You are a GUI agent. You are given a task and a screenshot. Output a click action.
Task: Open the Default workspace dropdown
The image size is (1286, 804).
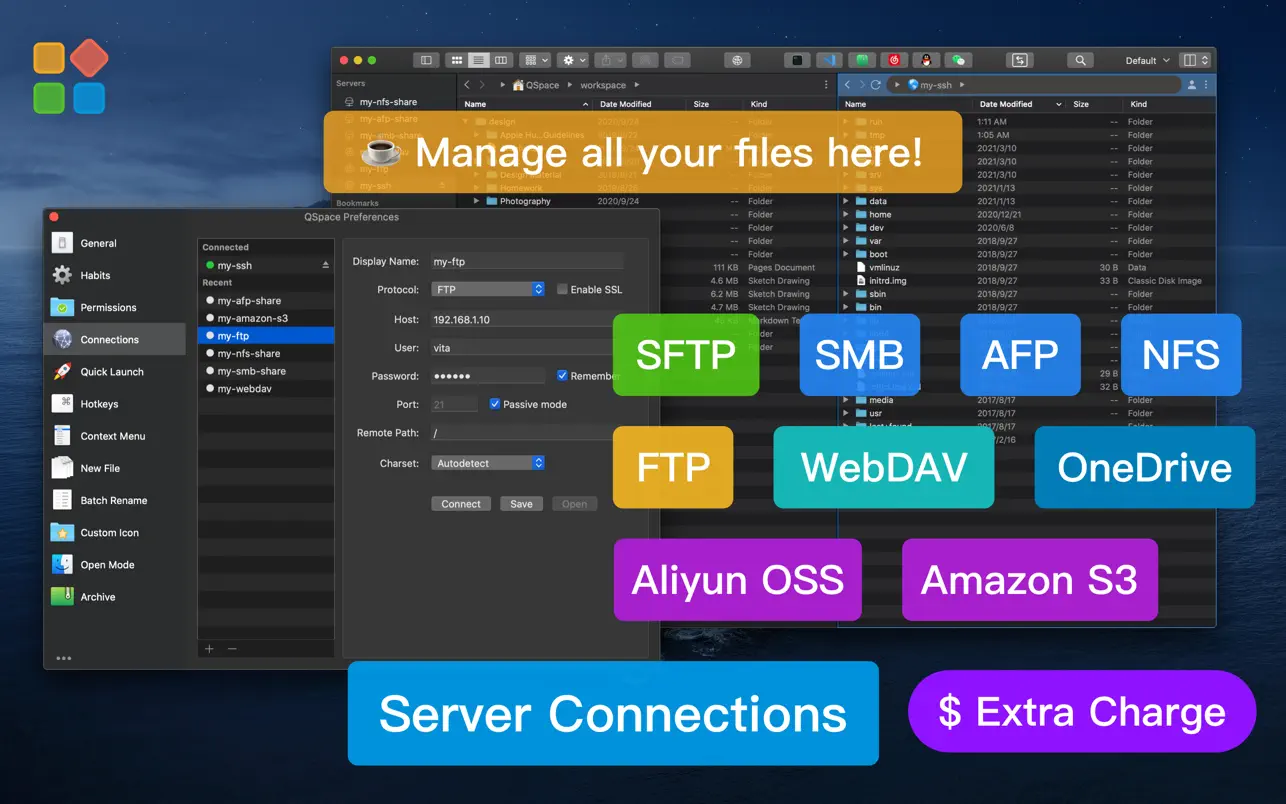[1147, 61]
